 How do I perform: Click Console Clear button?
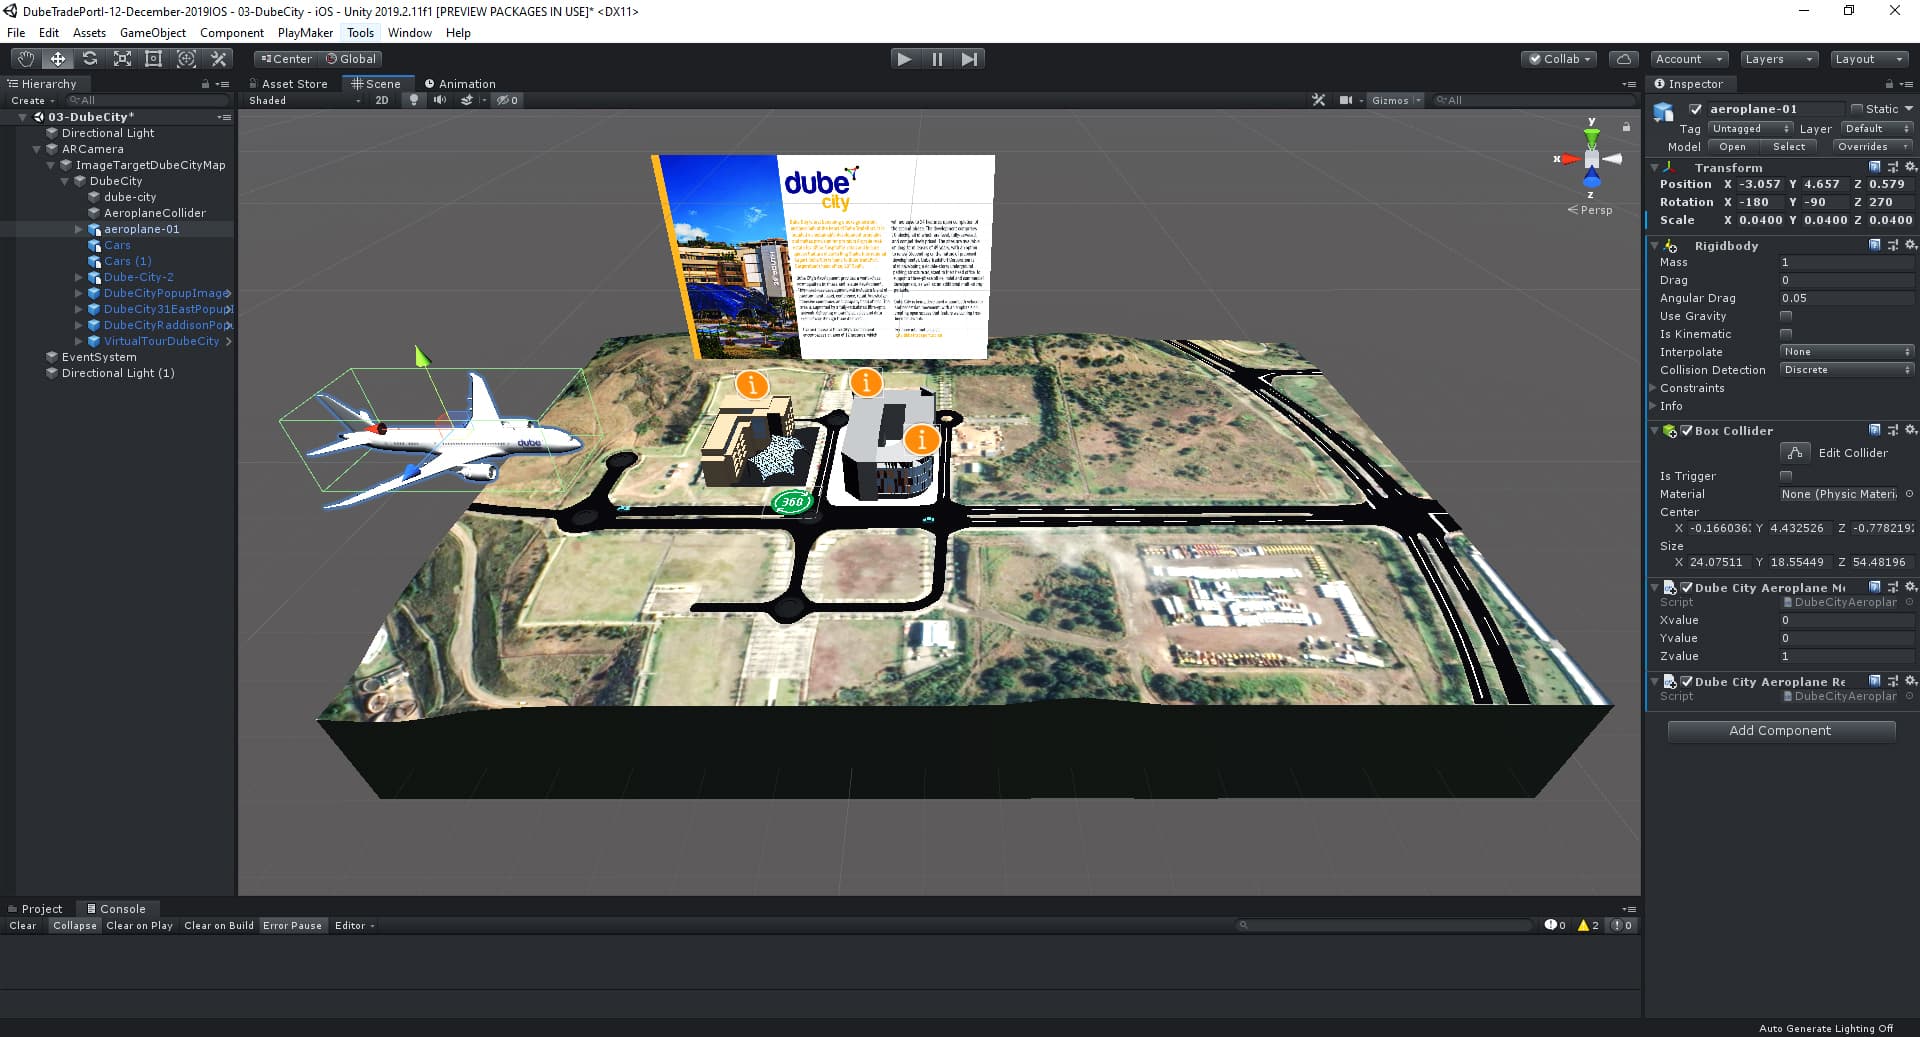pos(23,925)
